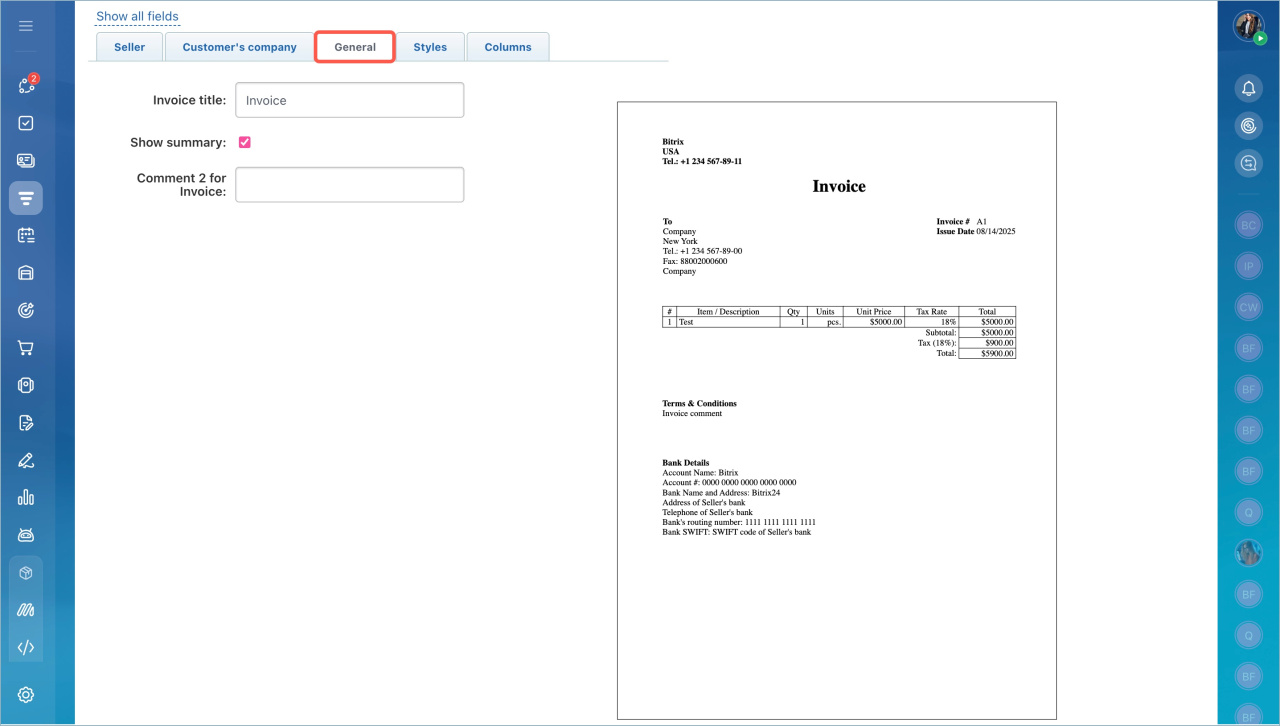Open the settings gear in sidebar
Image resolution: width=1280 pixels, height=726 pixels.
(x=26, y=695)
